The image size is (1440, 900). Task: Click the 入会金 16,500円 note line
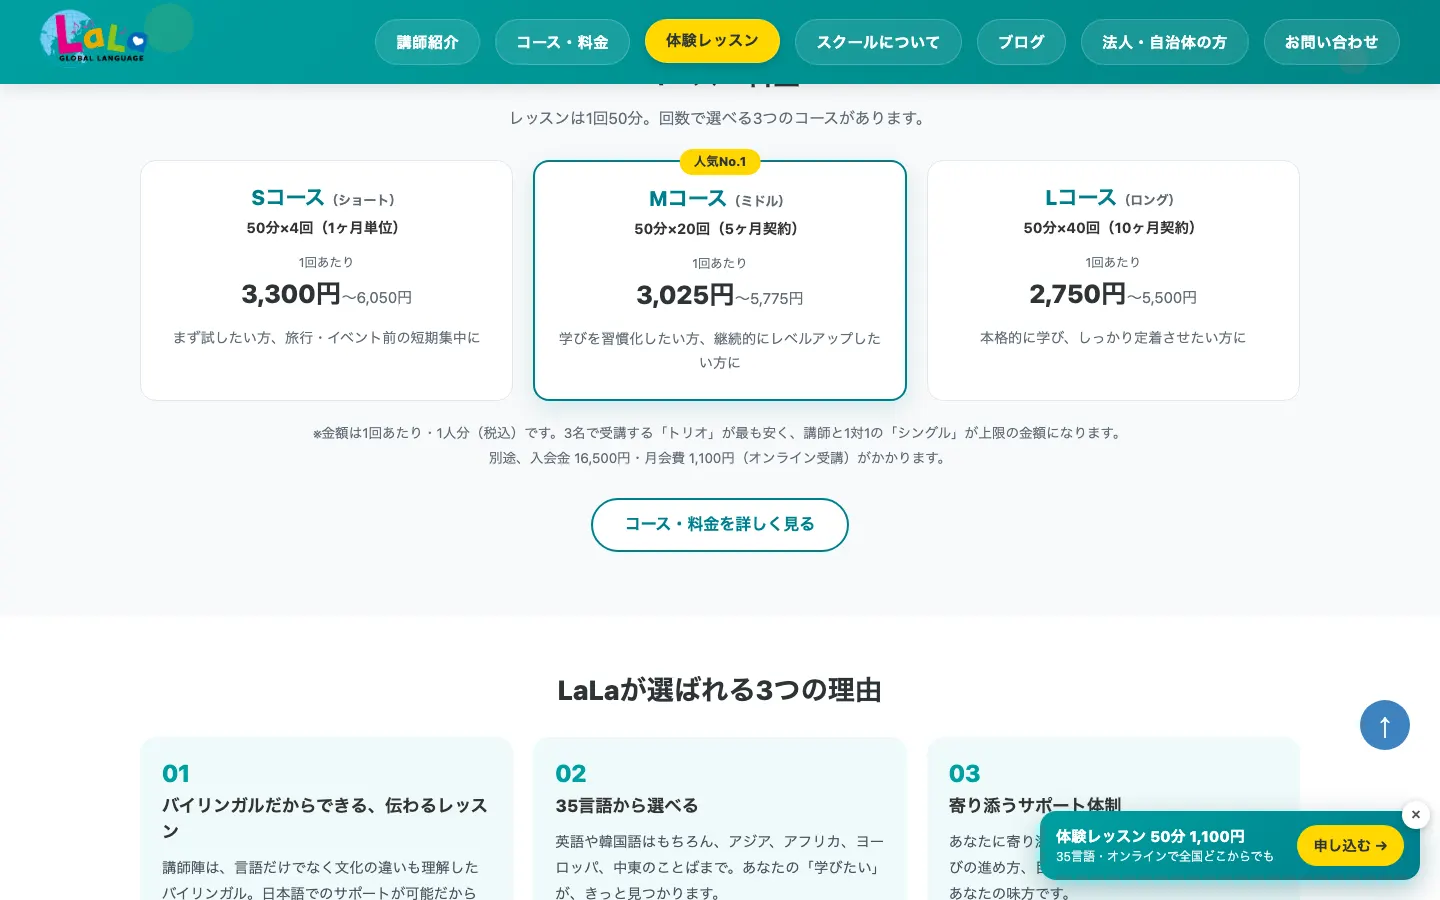(x=719, y=458)
